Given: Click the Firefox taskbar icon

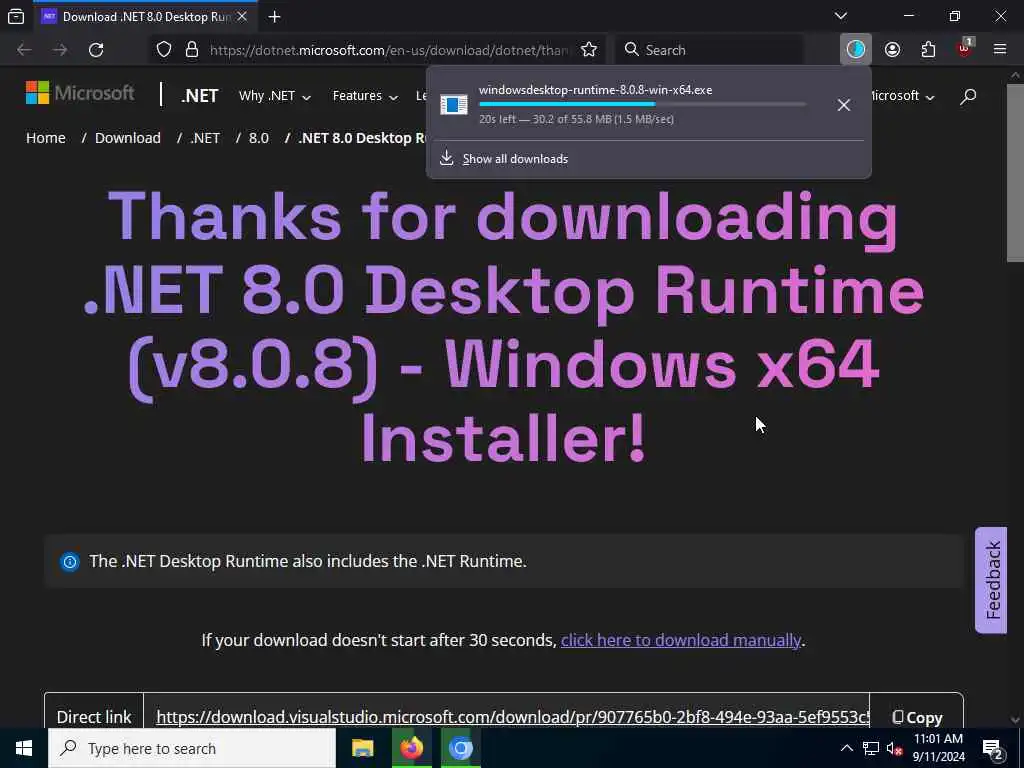Looking at the screenshot, I should (x=411, y=748).
